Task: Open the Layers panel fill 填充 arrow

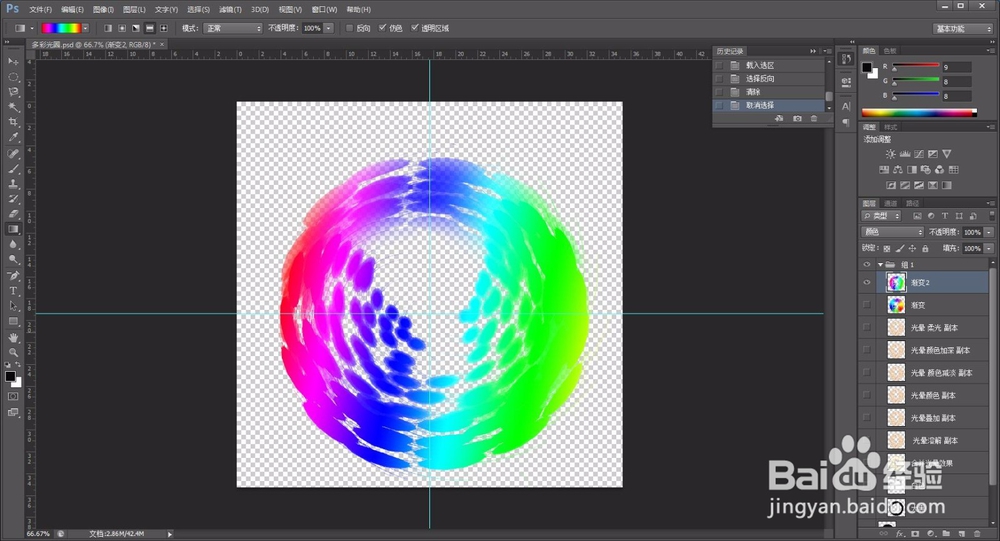Action: [x=989, y=248]
